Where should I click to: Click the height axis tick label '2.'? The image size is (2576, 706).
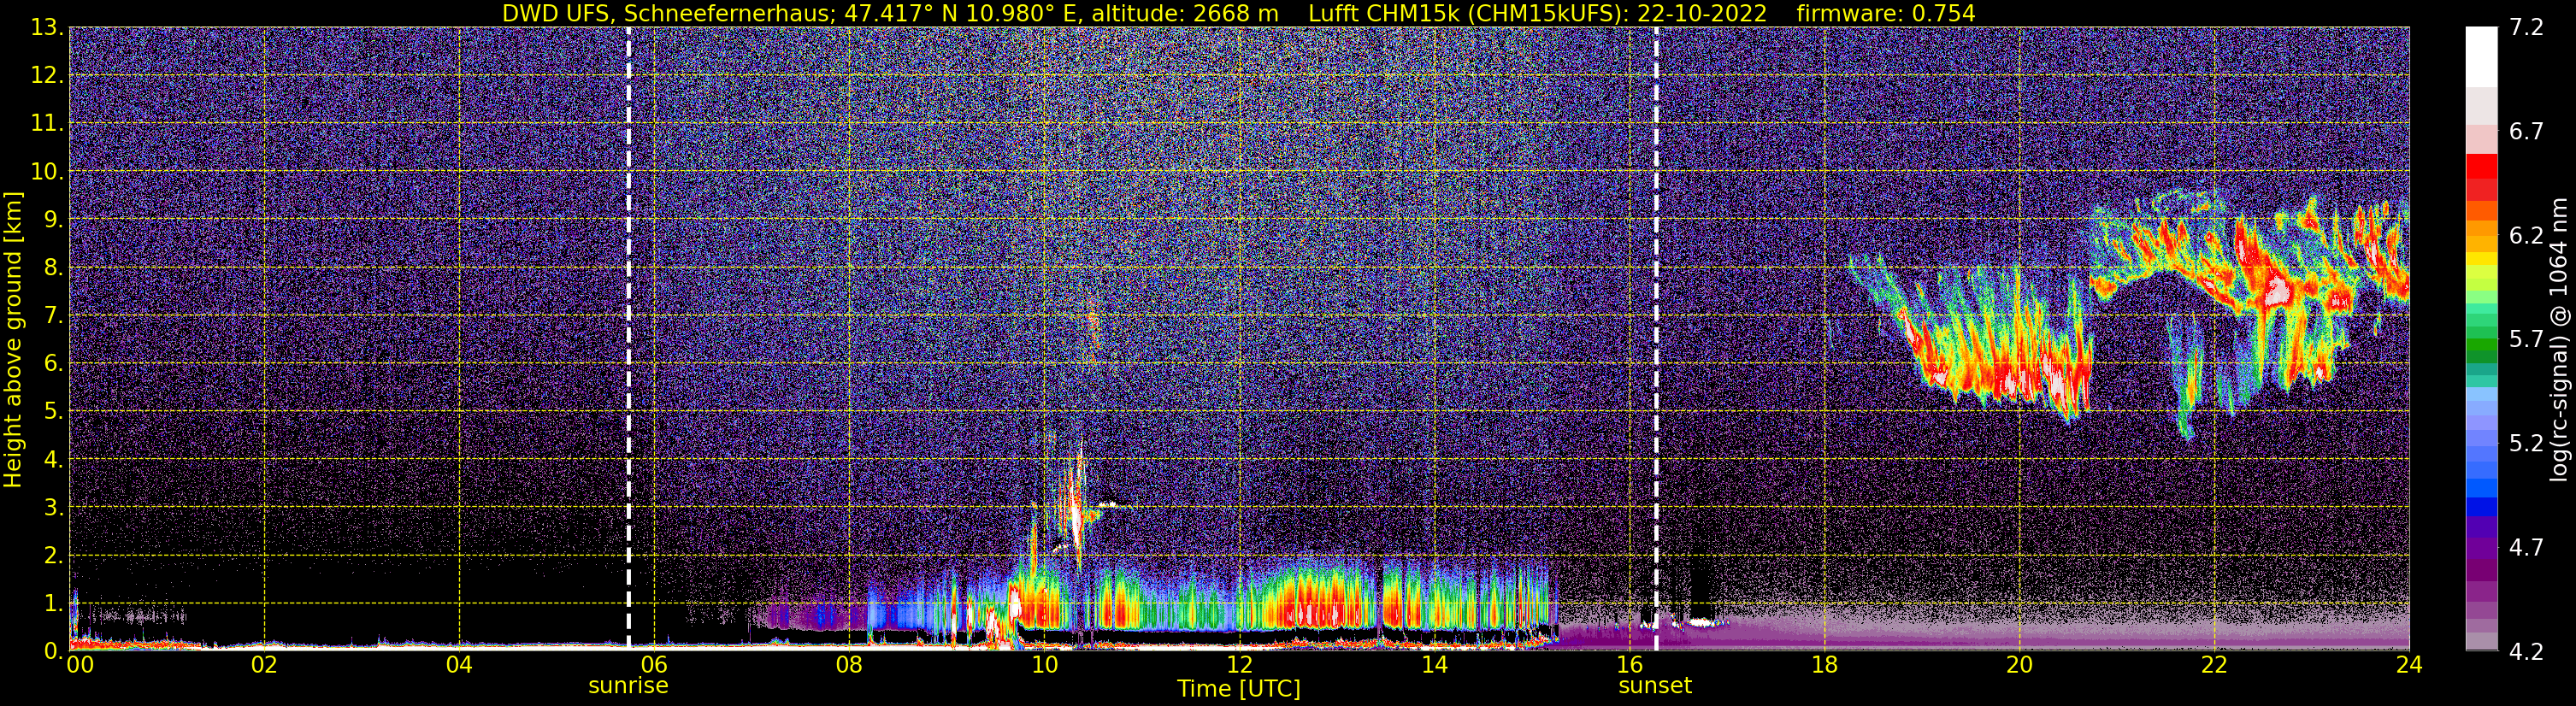click(x=53, y=555)
